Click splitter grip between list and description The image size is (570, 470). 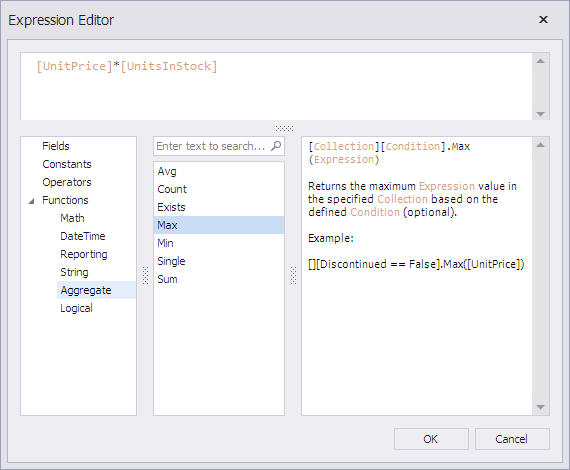coord(293,276)
